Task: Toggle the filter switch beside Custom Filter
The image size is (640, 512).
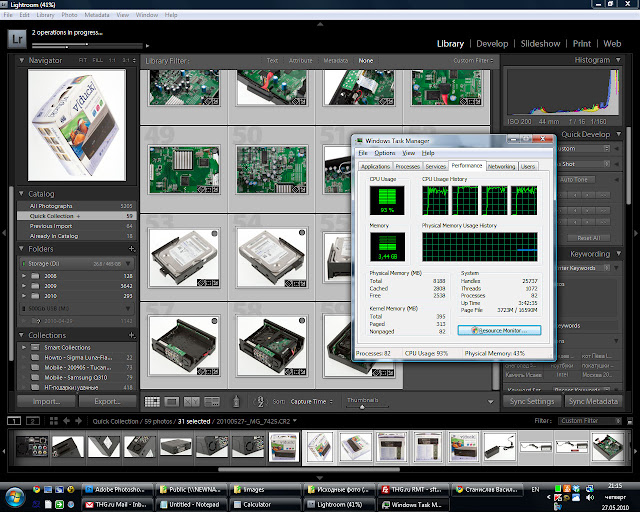Action: [630, 421]
